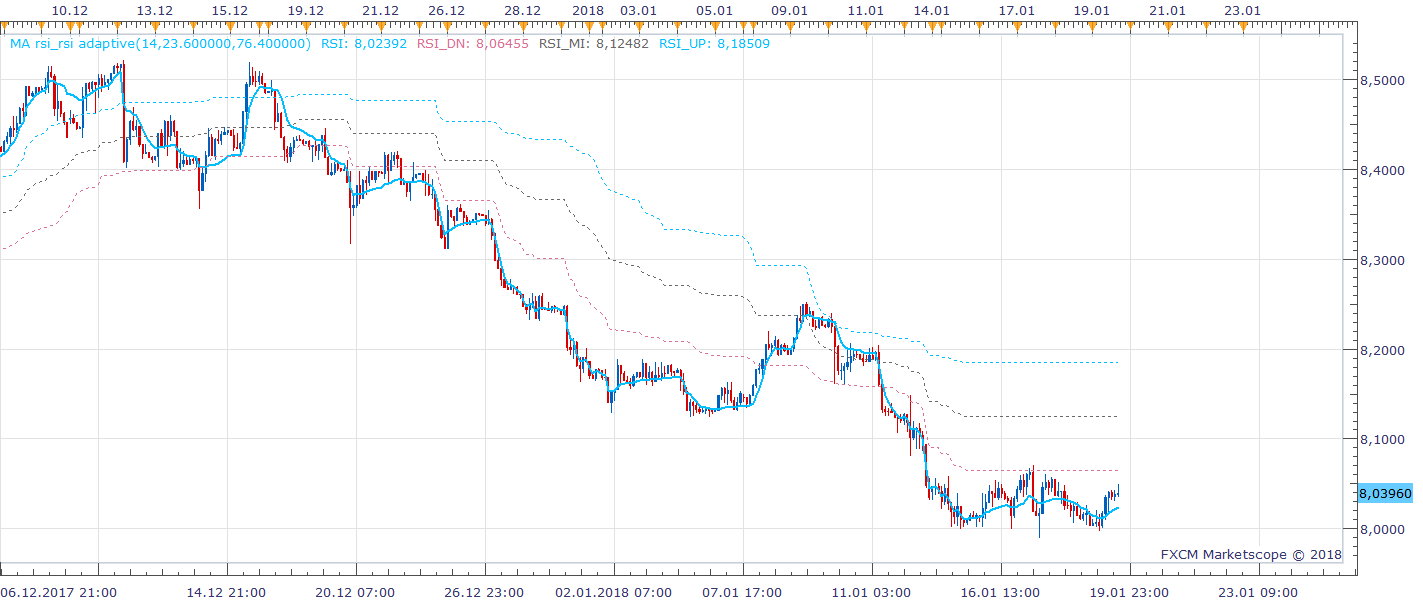The height and width of the screenshot is (605, 1423).
Task: Click the 15.12 date label on top axis
Action: click(x=230, y=9)
